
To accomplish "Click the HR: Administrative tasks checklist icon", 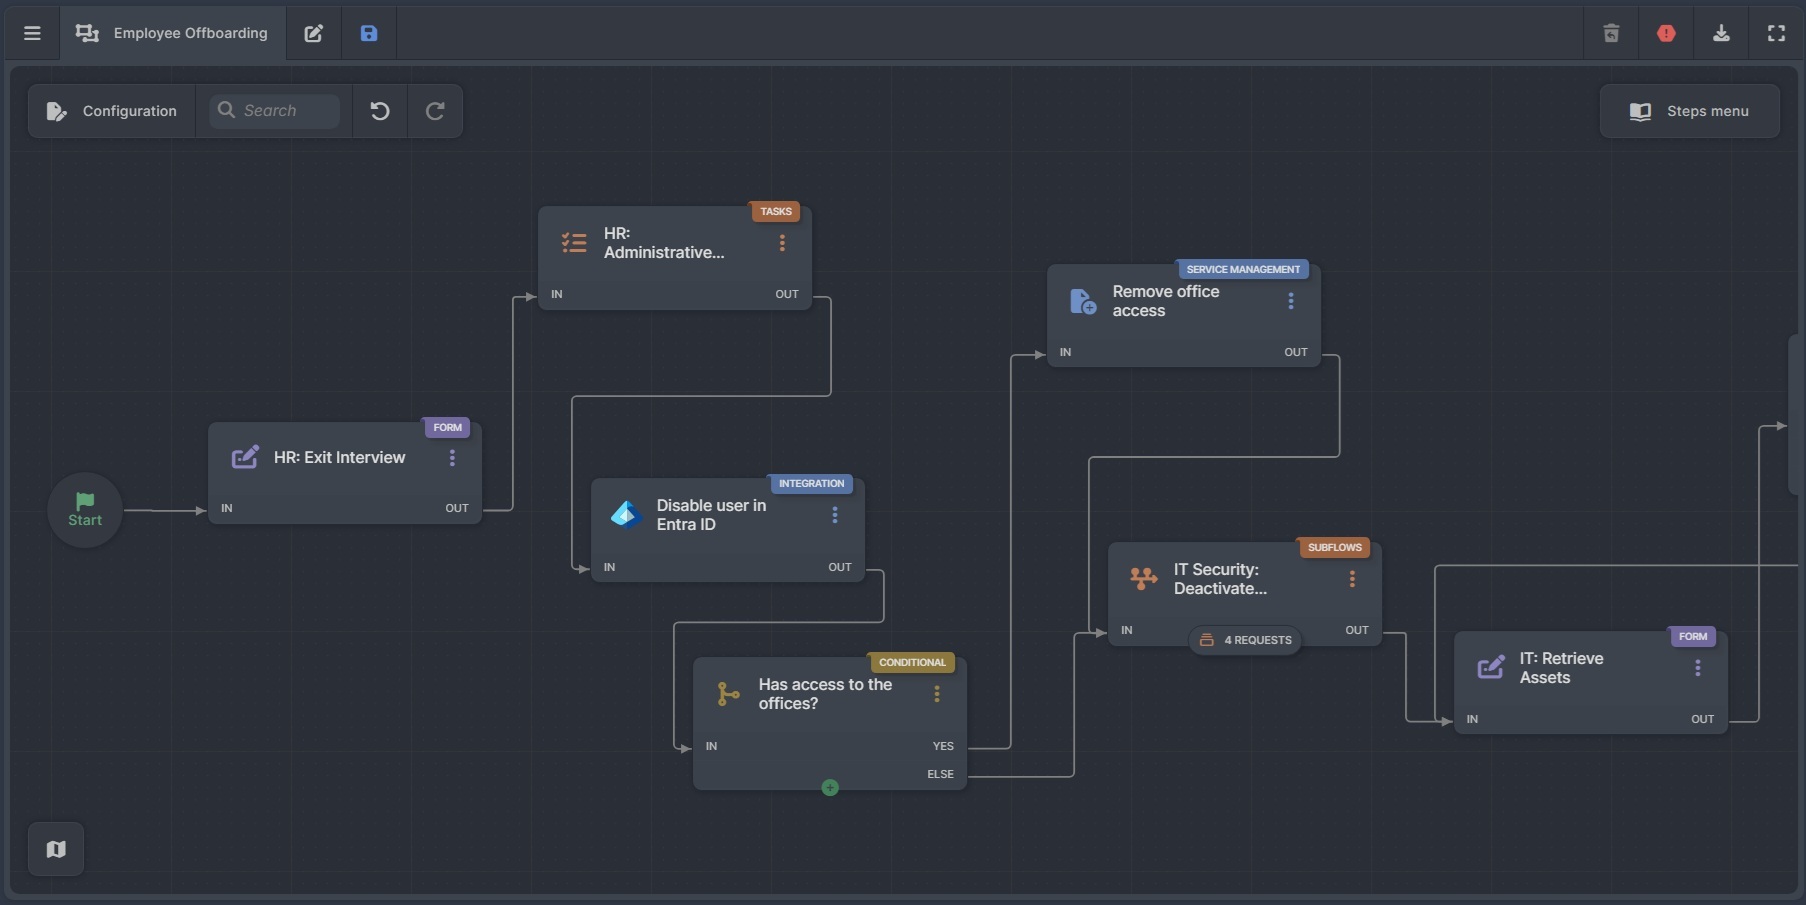I will (574, 242).
